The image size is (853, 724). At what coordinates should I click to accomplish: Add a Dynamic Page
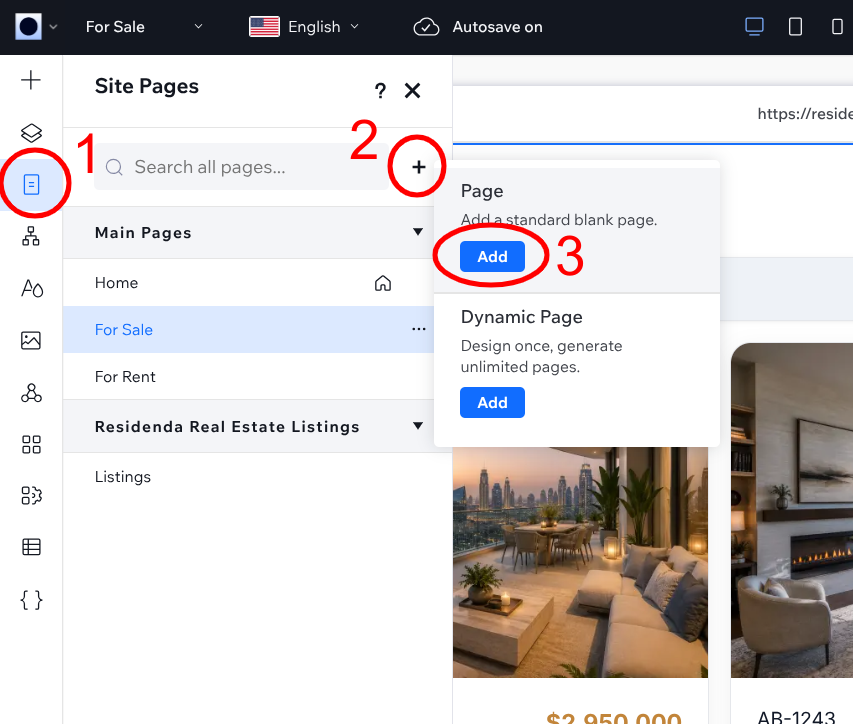pyautogui.click(x=492, y=403)
